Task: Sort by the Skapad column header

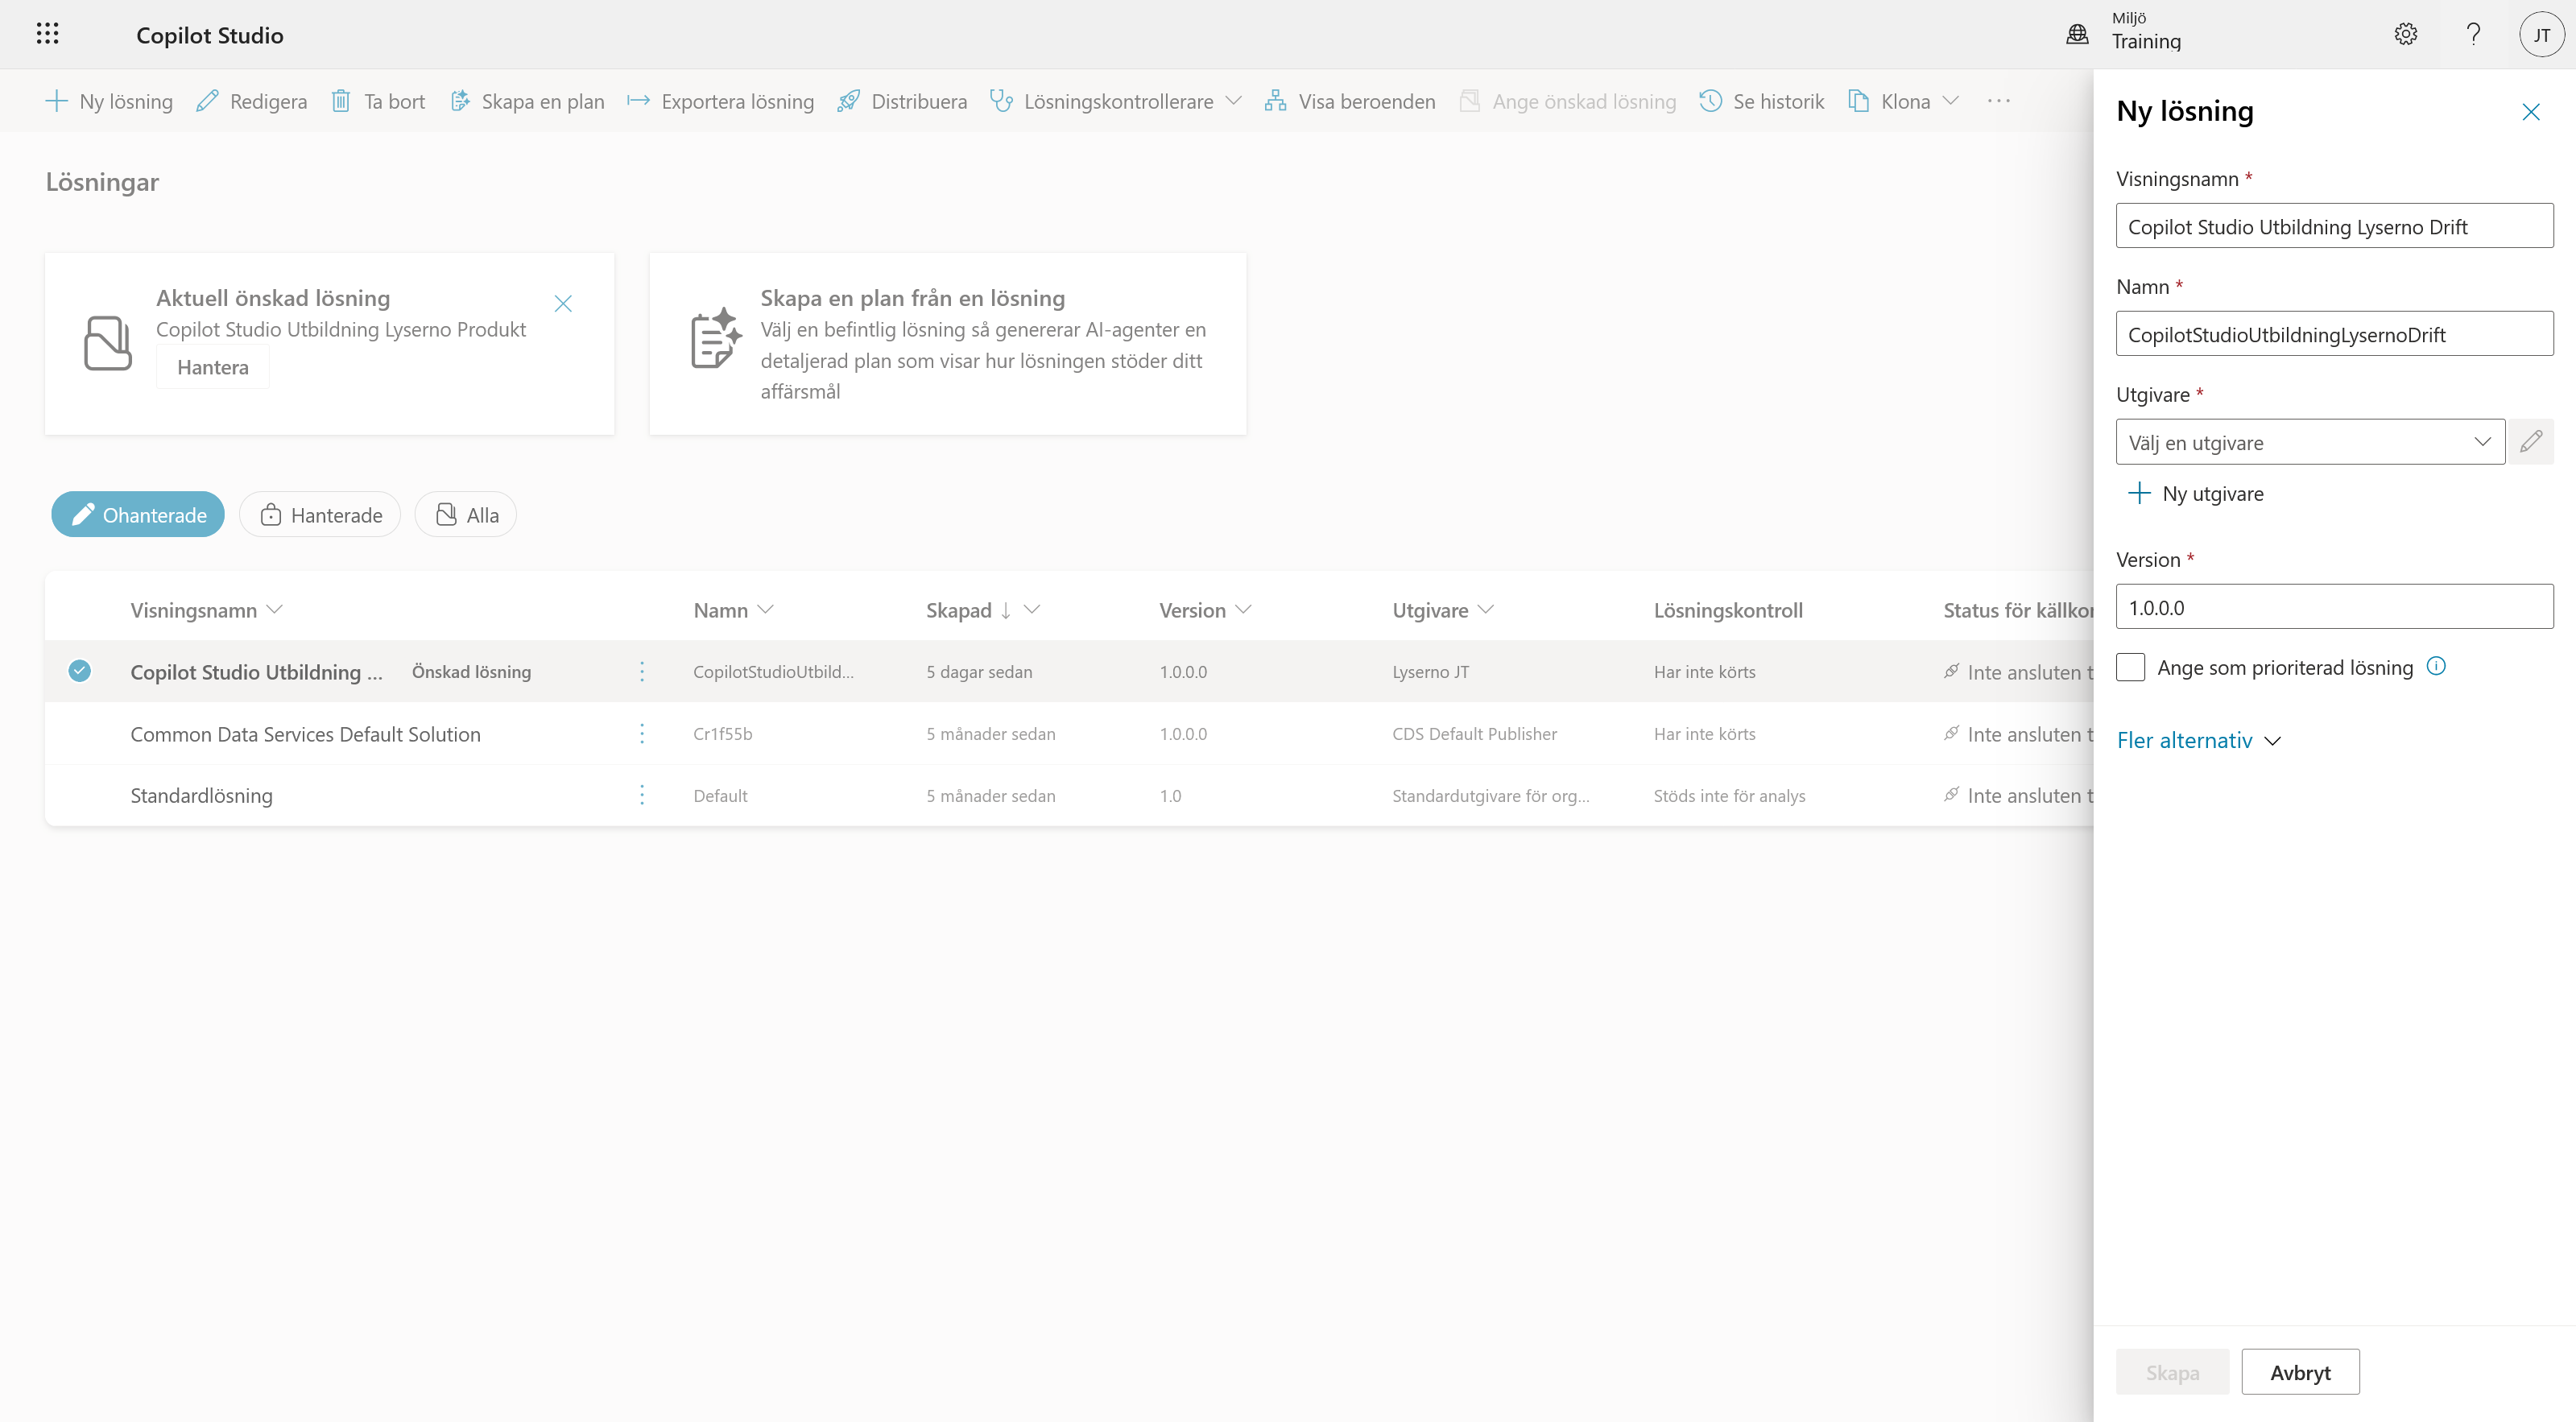Action: tap(983, 610)
